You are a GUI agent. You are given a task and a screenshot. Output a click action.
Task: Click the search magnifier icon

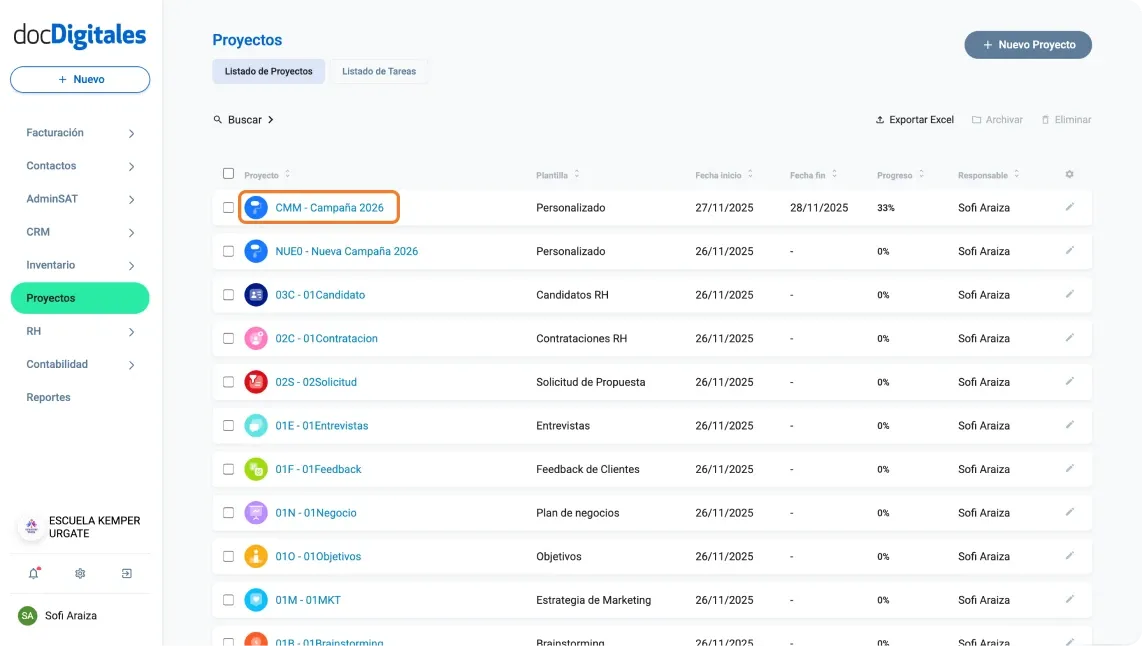218,119
